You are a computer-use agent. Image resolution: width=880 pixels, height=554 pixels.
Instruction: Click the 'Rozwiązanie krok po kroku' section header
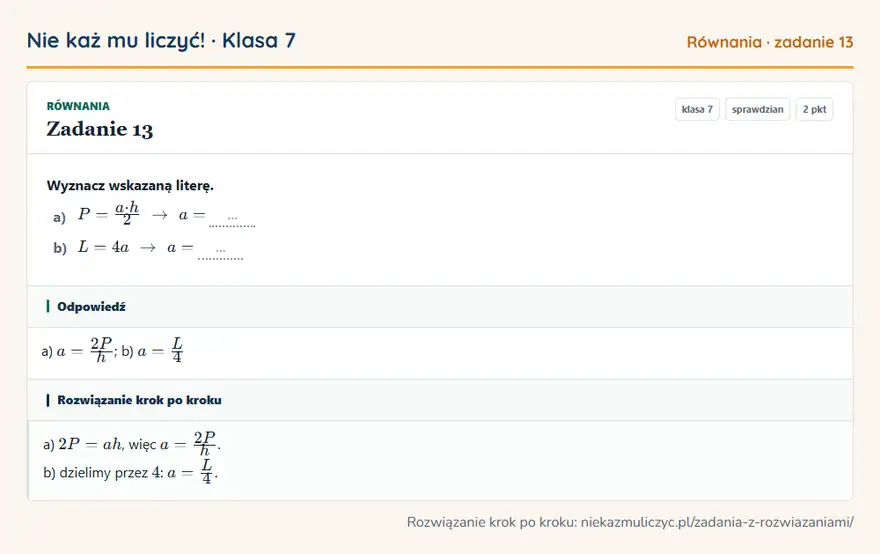pos(139,400)
